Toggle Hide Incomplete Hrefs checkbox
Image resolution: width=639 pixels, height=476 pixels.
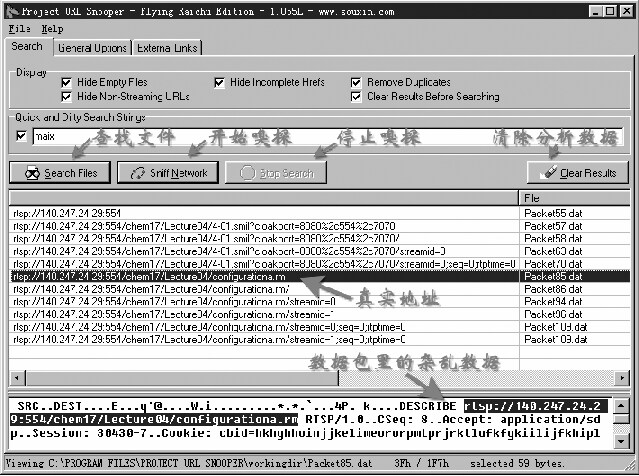pos(219,83)
